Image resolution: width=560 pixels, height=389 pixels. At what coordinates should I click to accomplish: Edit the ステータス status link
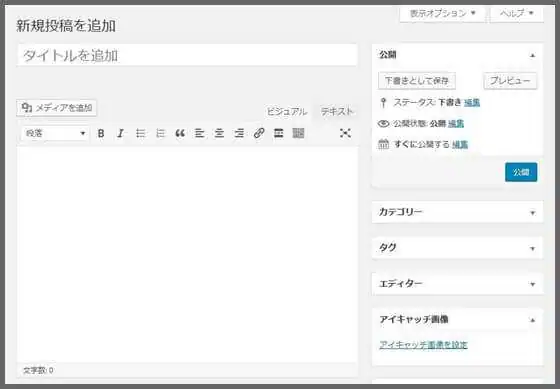[472, 103]
